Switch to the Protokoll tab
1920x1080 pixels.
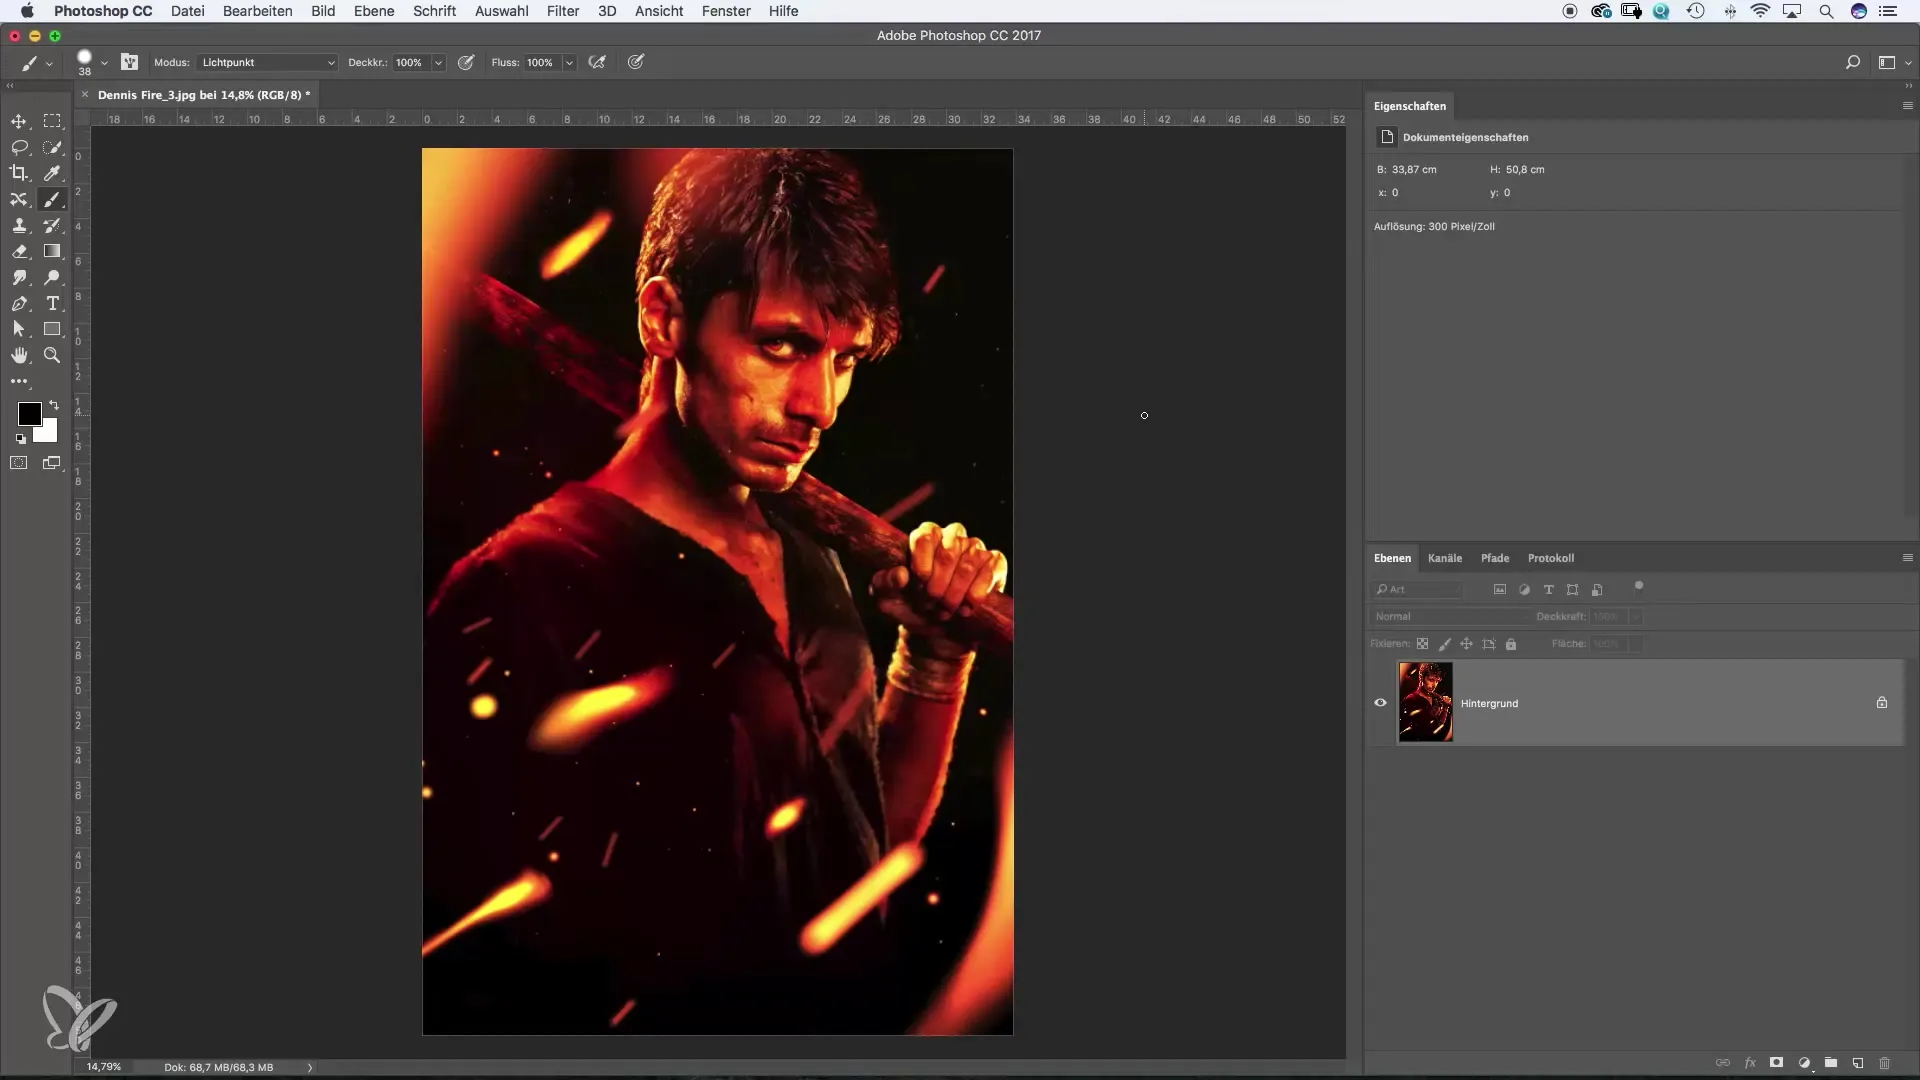point(1551,558)
